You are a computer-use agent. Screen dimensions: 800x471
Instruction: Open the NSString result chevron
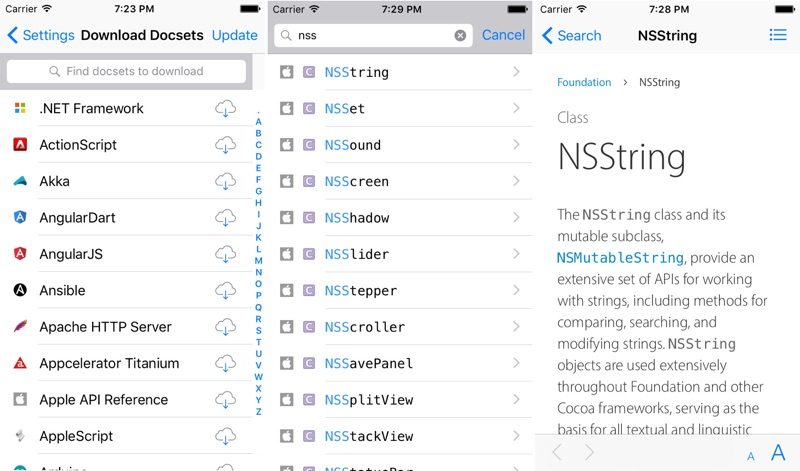point(516,72)
